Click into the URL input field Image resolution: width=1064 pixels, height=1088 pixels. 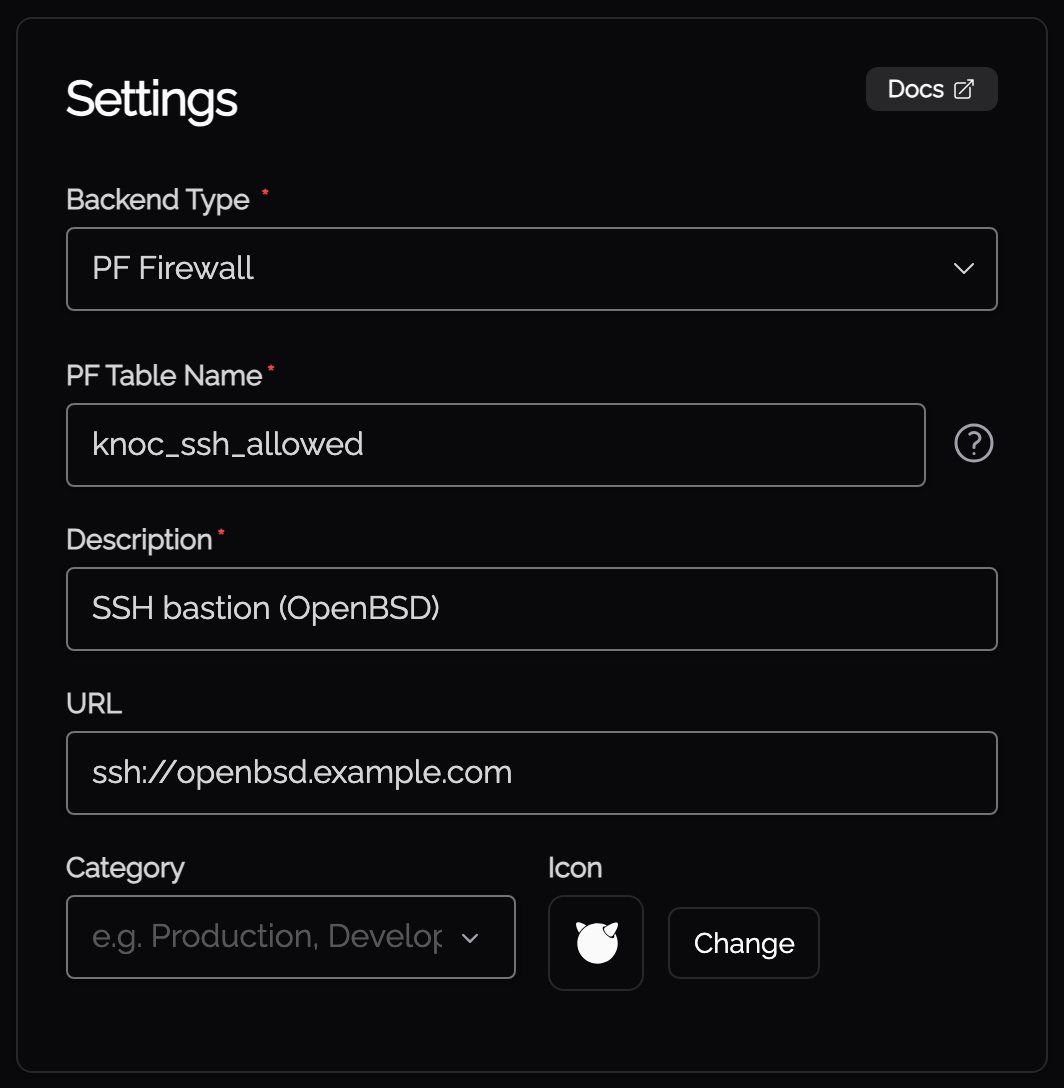click(x=532, y=773)
